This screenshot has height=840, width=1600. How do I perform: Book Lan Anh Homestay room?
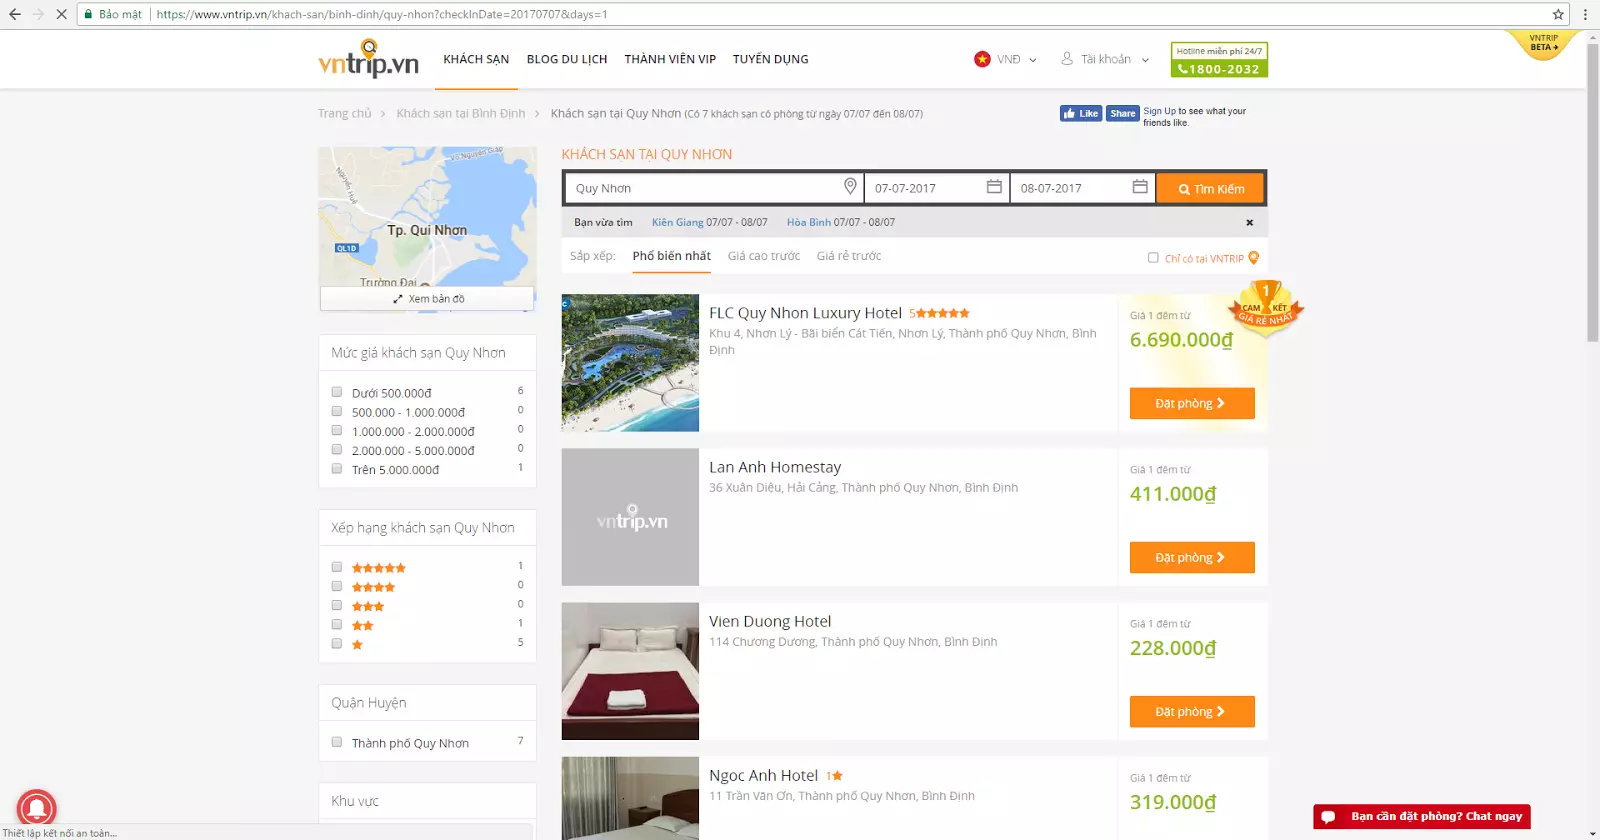(x=1192, y=557)
